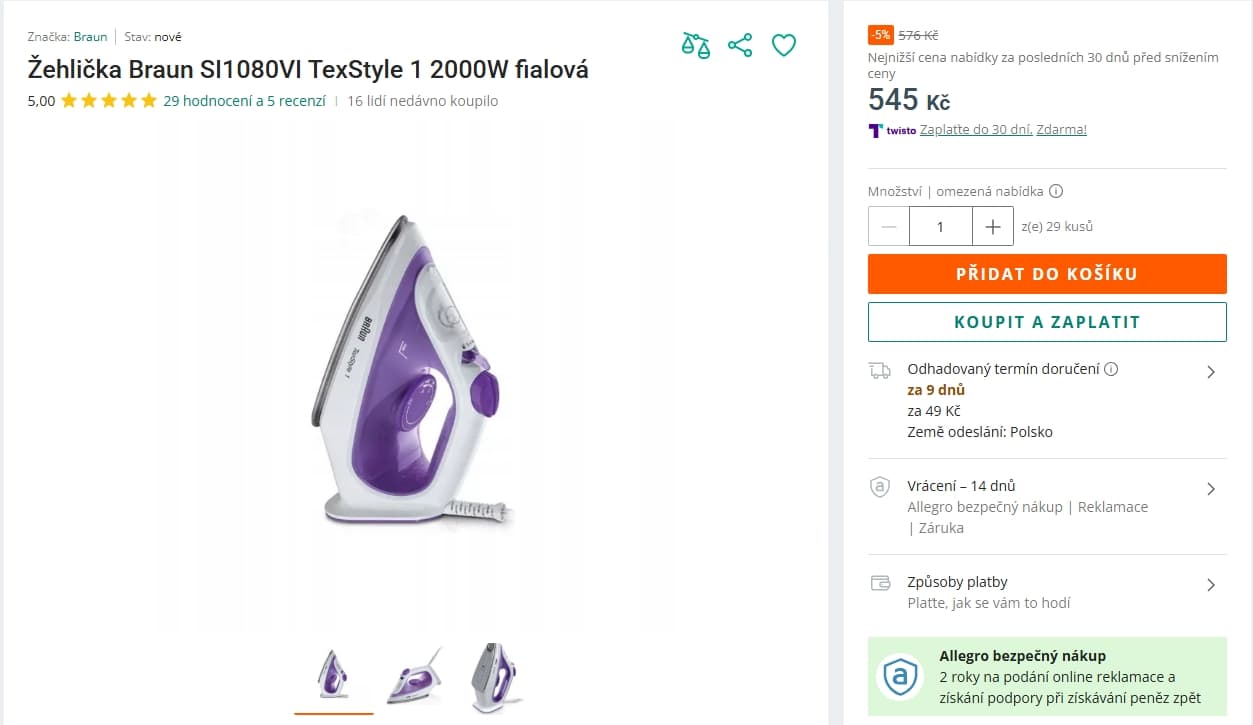
Task: Increase quantity with the plus button
Action: coord(993,227)
